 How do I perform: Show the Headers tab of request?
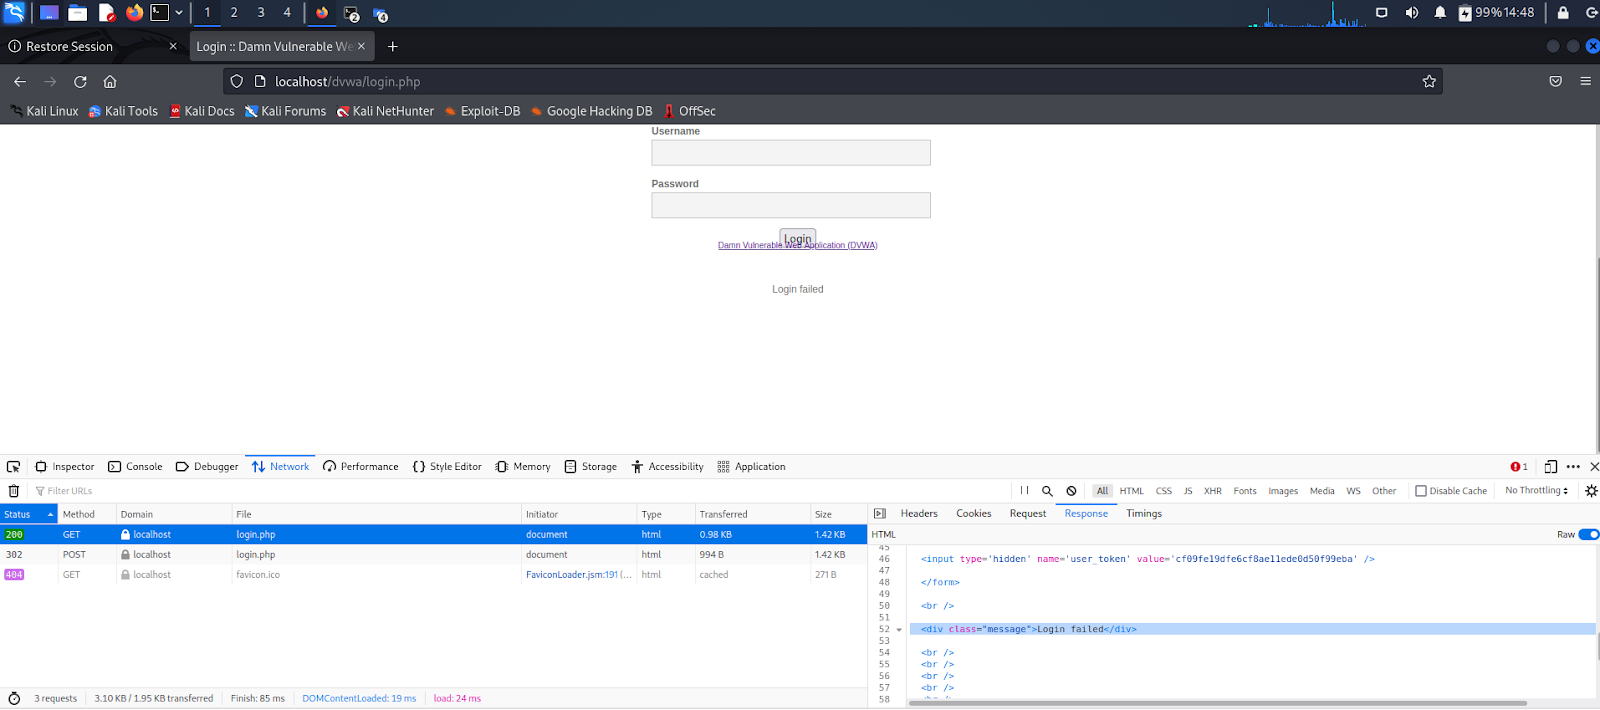[x=919, y=514]
